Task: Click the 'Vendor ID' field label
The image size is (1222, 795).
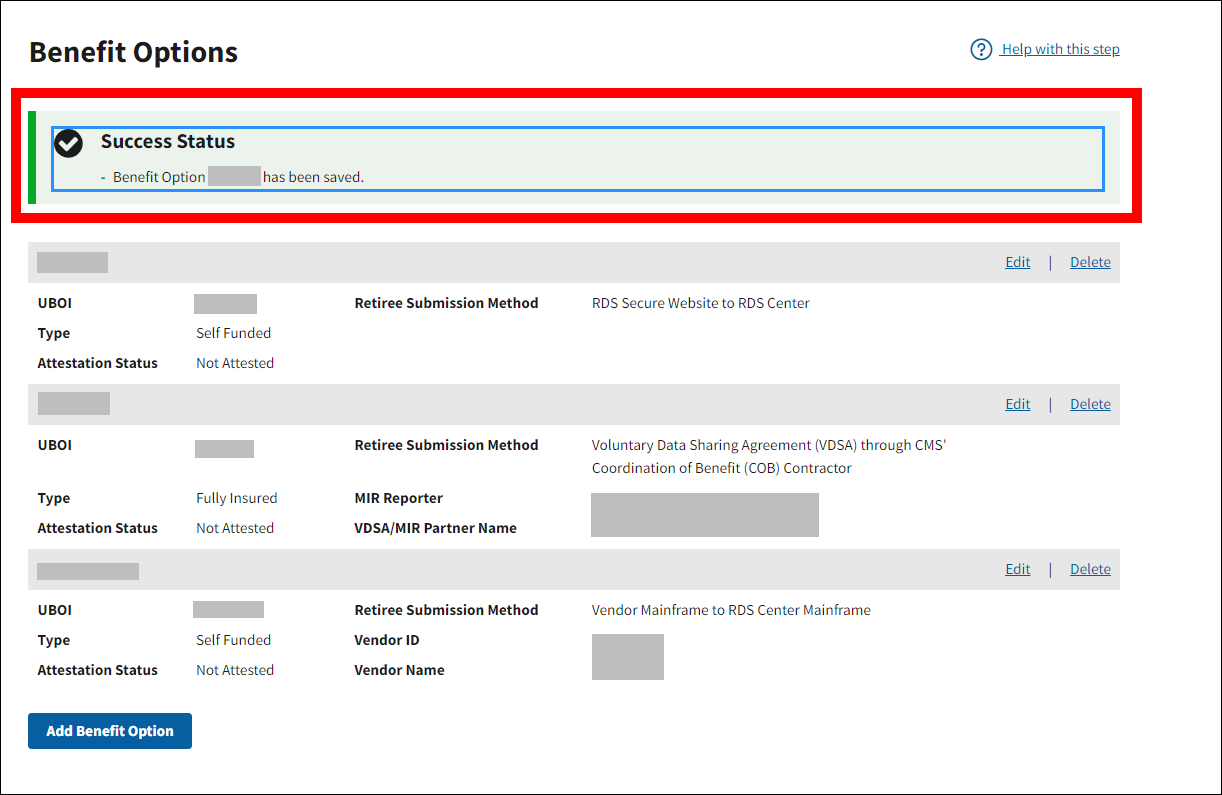Action: pyautogui.click(x=387, y=640)
